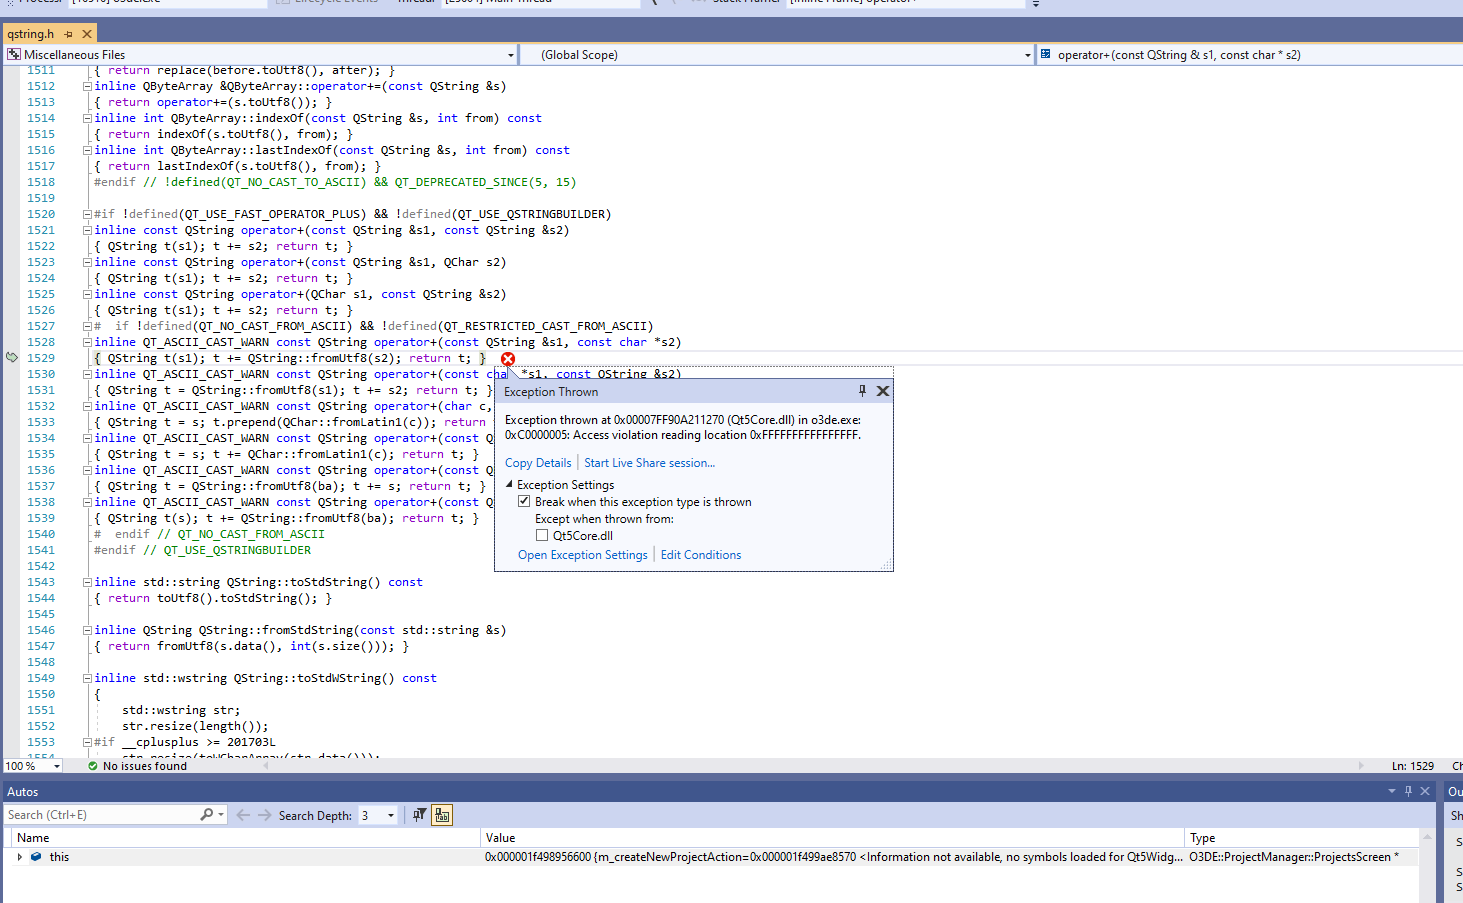
Task: Click the red error icon beside line 1529
Action: point(508,357)
